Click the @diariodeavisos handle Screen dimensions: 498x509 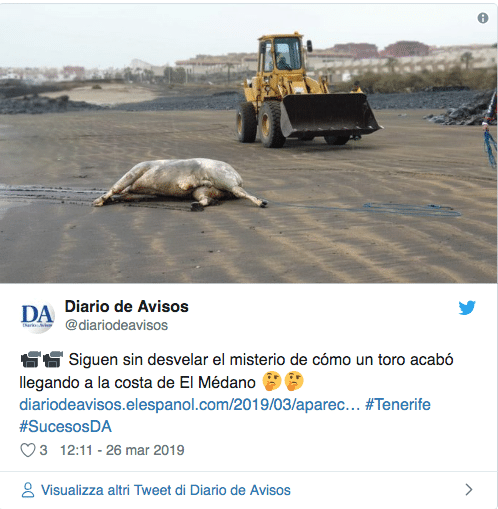click(116, 325)
